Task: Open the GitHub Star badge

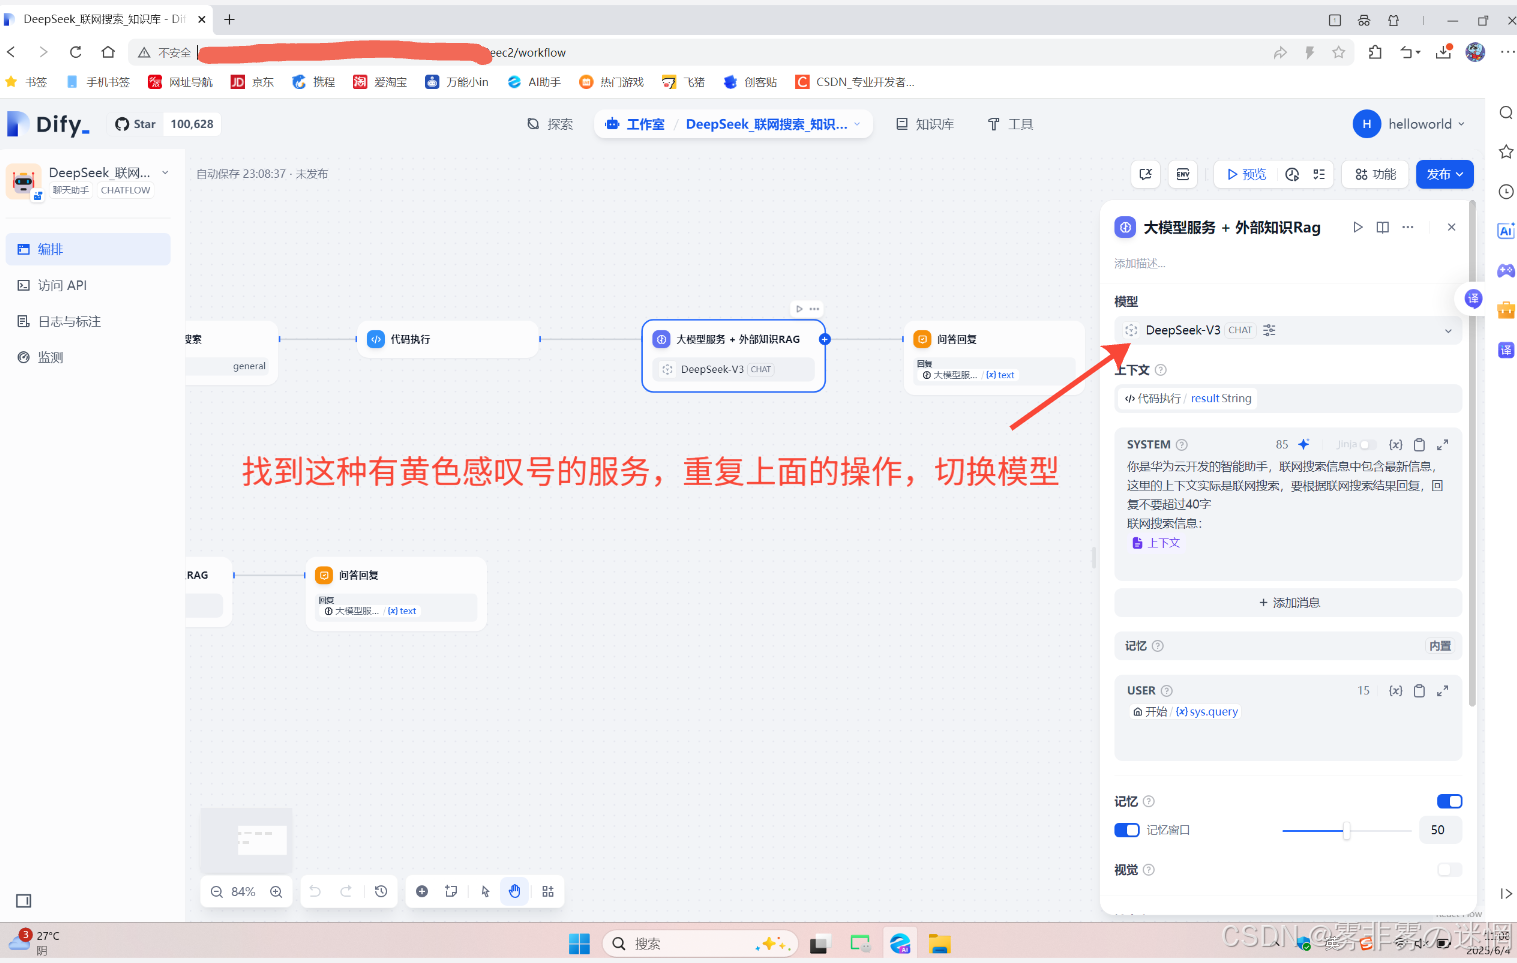Action: 165,124
